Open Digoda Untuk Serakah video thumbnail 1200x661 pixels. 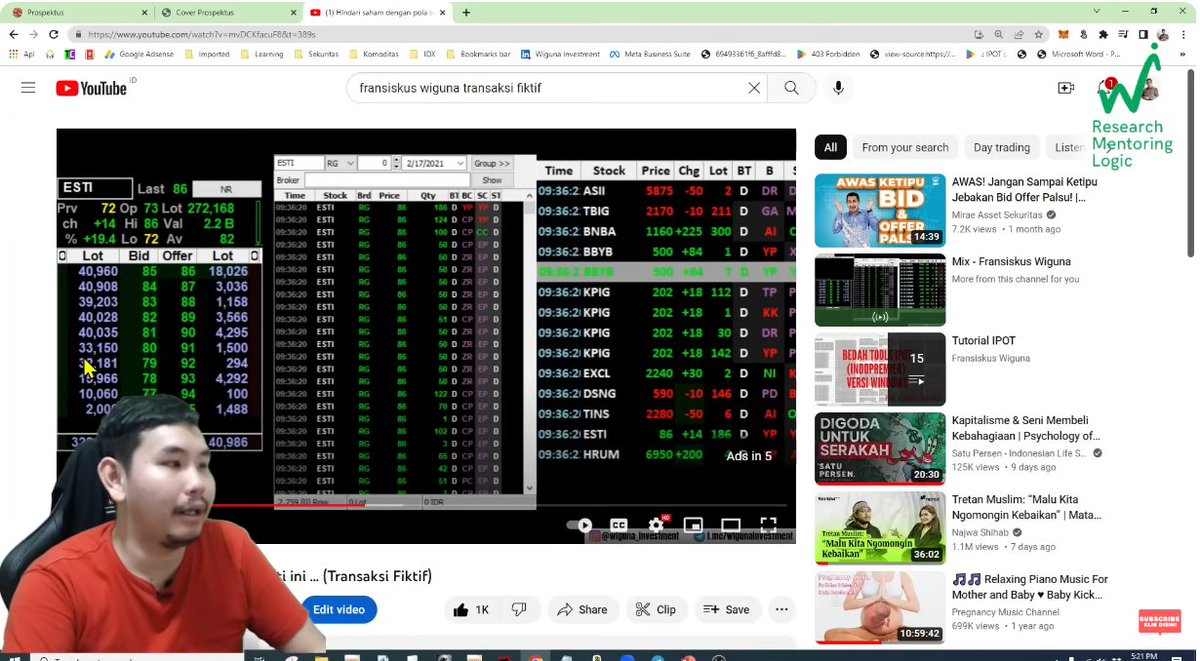point(880,449)
